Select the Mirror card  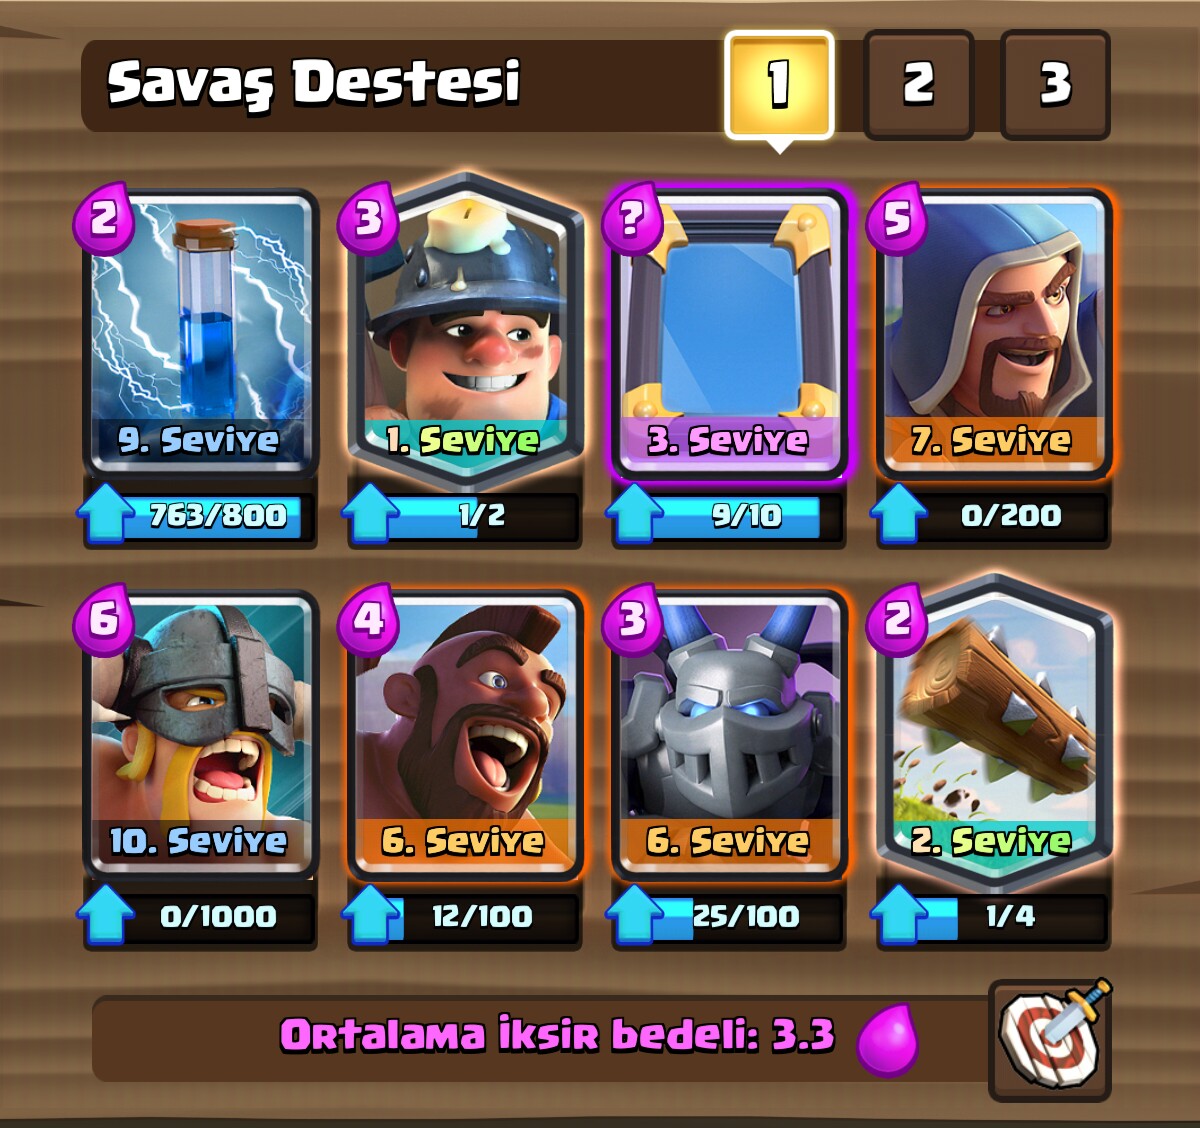click(728, 332)
